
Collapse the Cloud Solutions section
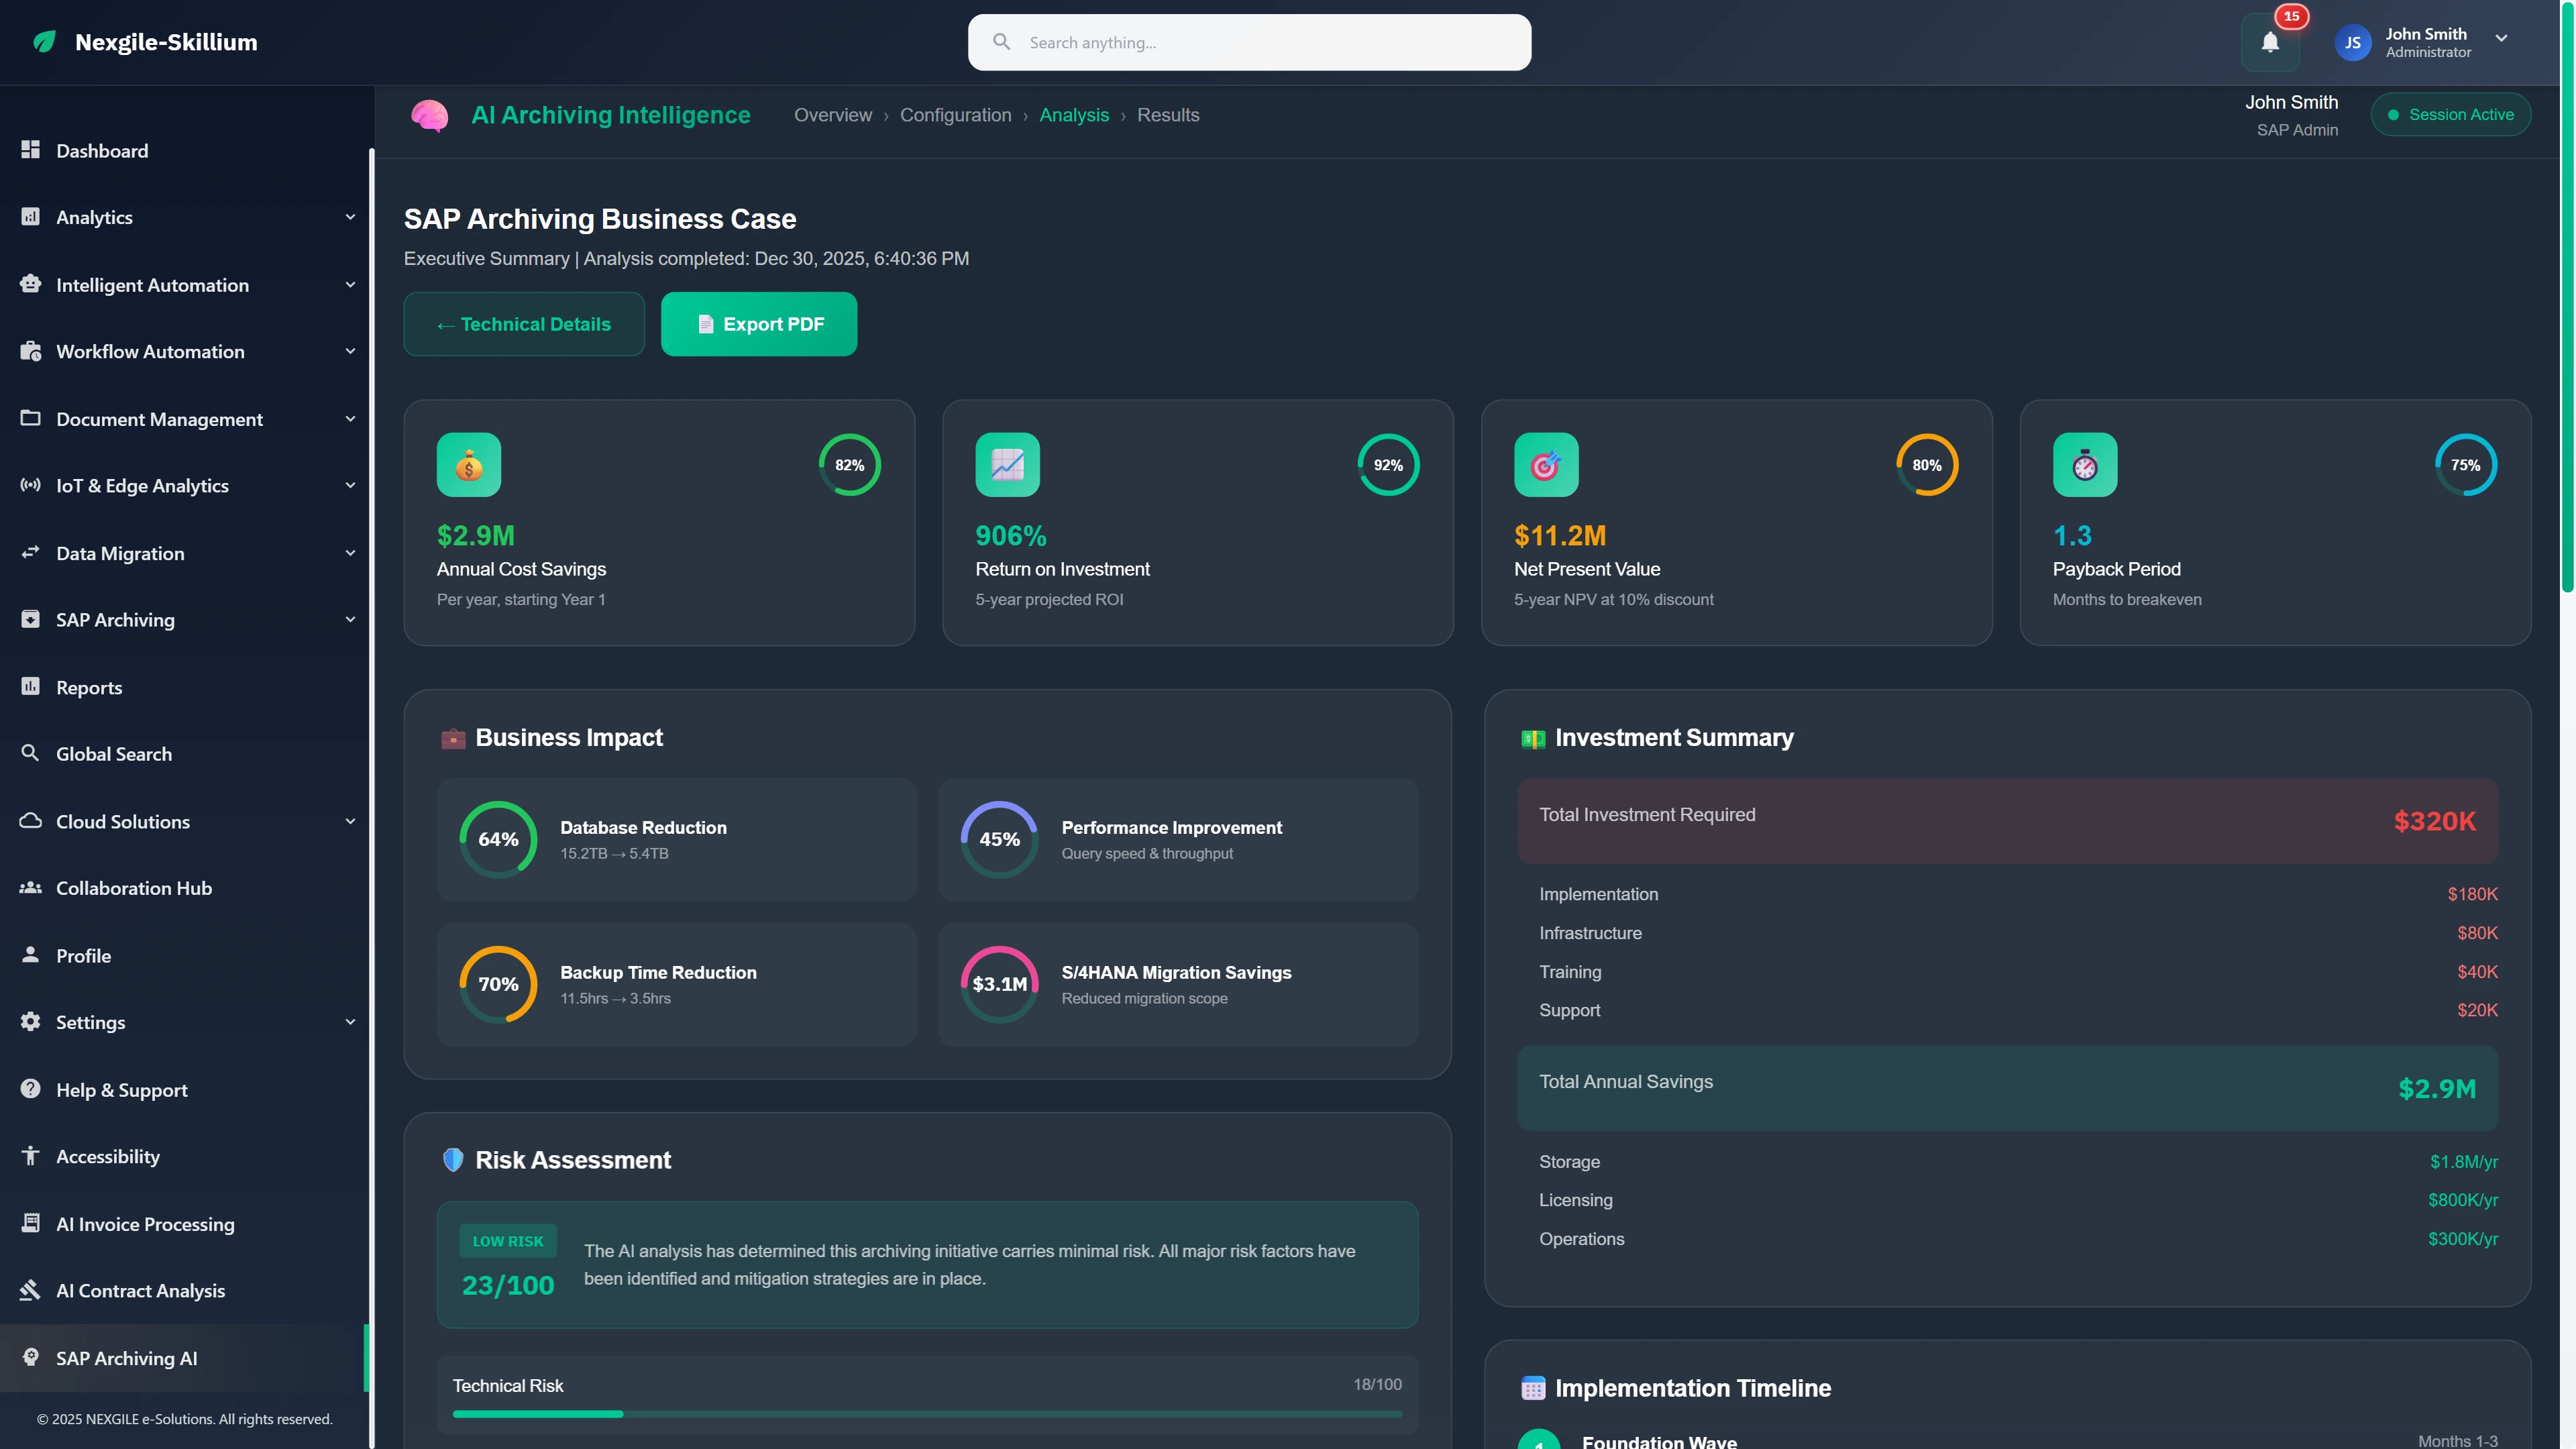tap(349, 821)
